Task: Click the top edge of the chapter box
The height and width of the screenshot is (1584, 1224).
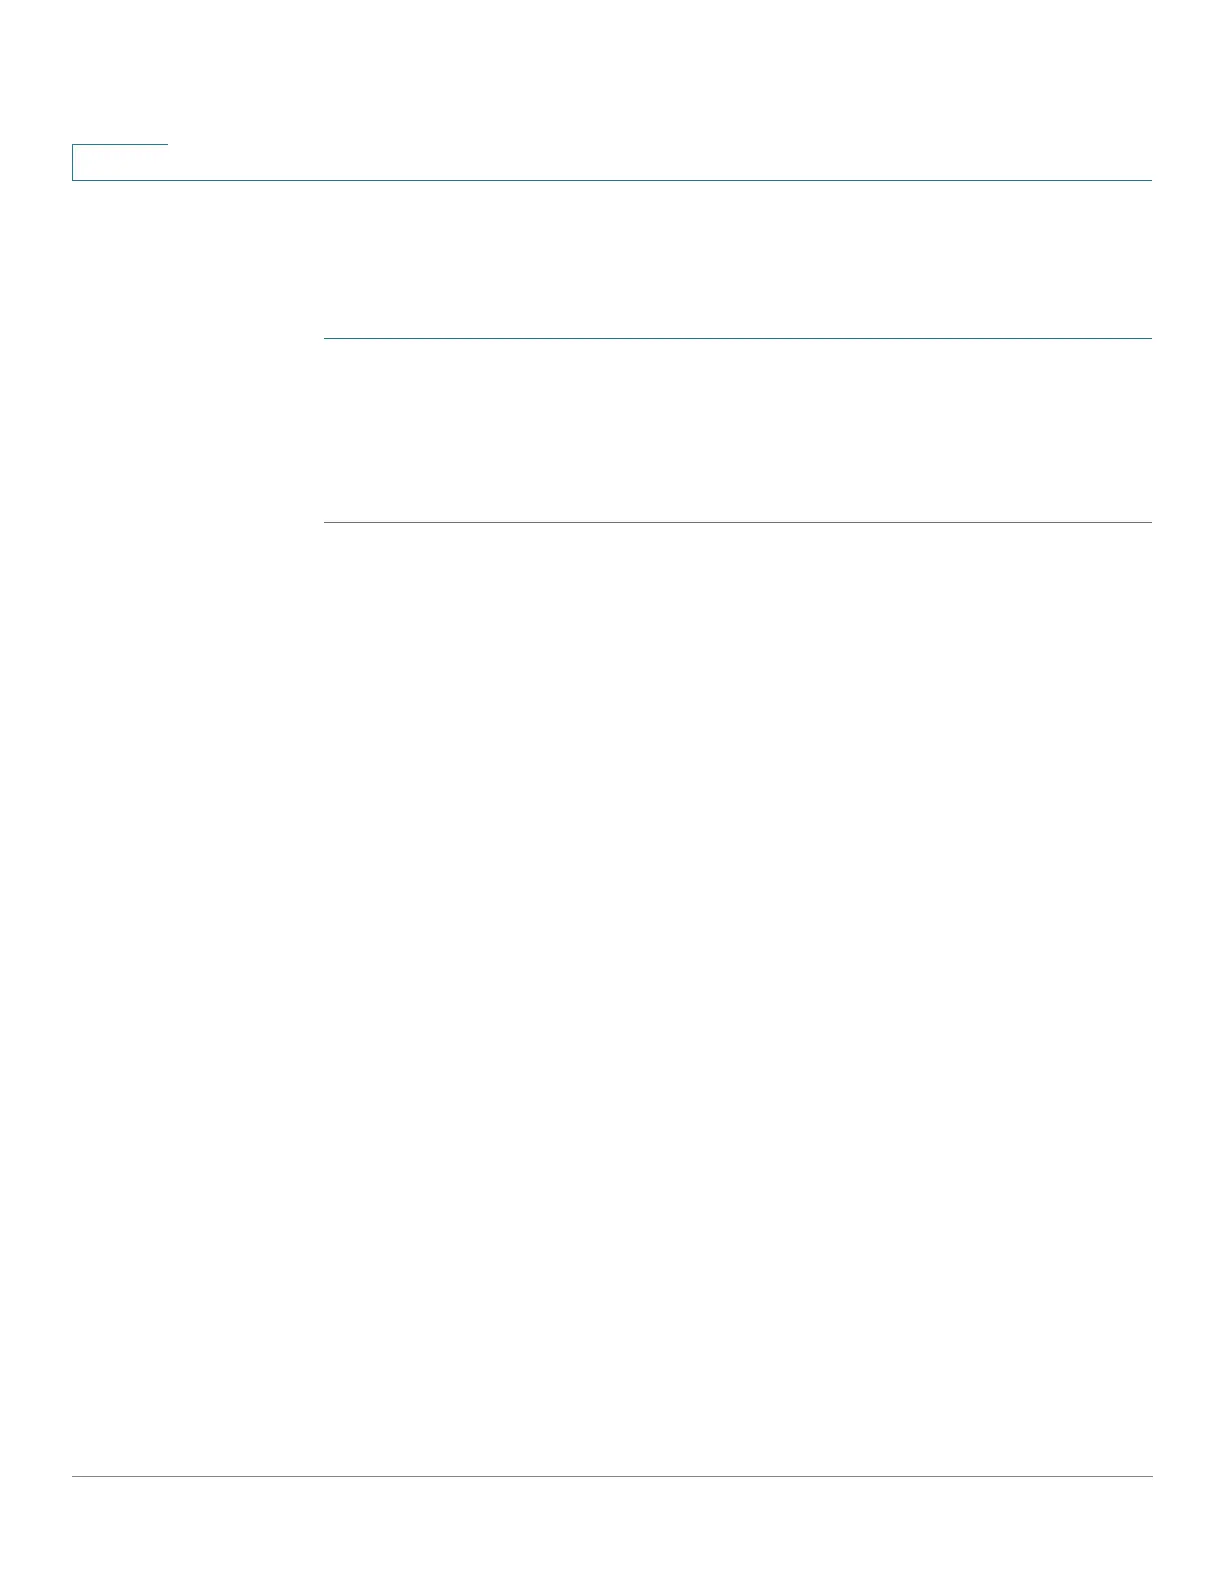Action: pos(120,145)
